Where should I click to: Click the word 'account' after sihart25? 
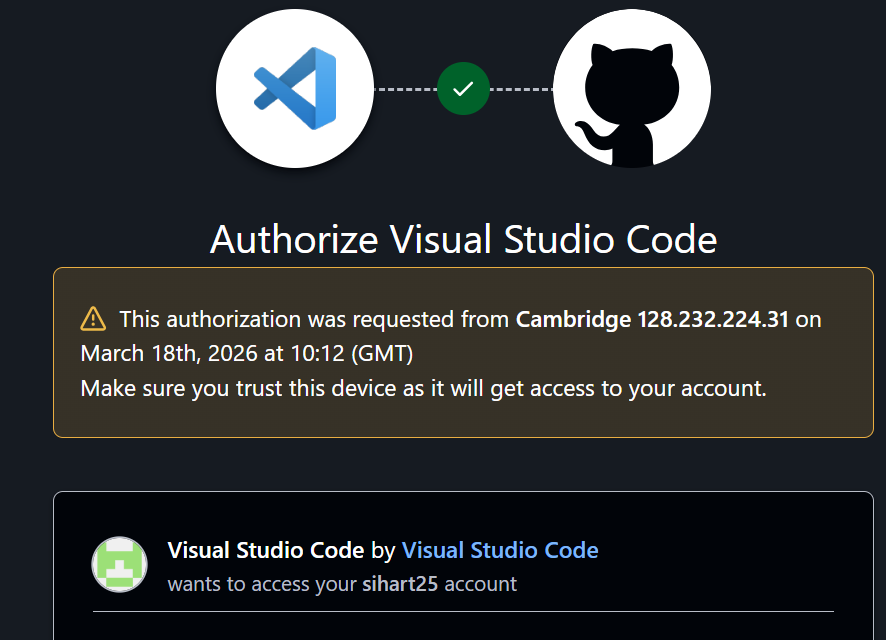480,584
